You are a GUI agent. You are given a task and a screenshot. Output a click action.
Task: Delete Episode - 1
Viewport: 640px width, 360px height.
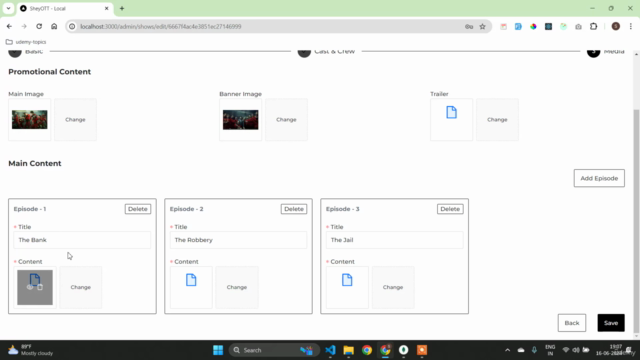[x=138, y=209]
